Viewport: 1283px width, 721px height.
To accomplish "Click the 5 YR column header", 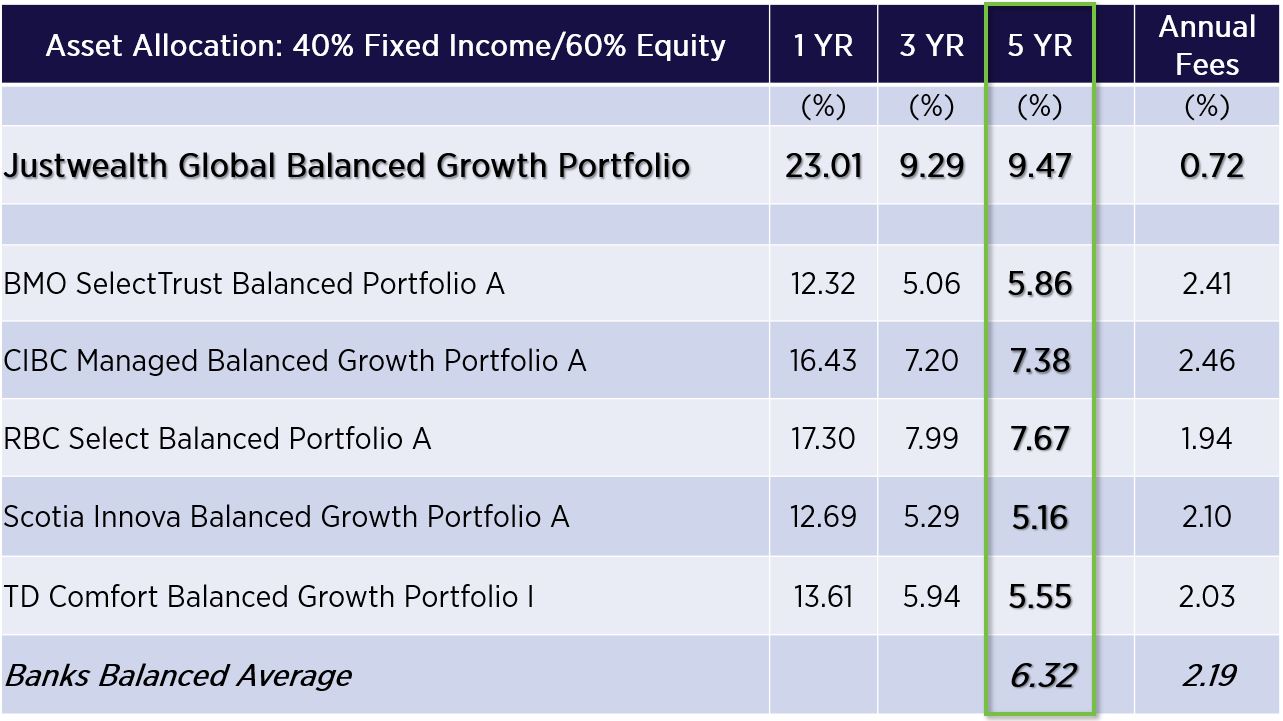I will click(x=1040, y=45).
